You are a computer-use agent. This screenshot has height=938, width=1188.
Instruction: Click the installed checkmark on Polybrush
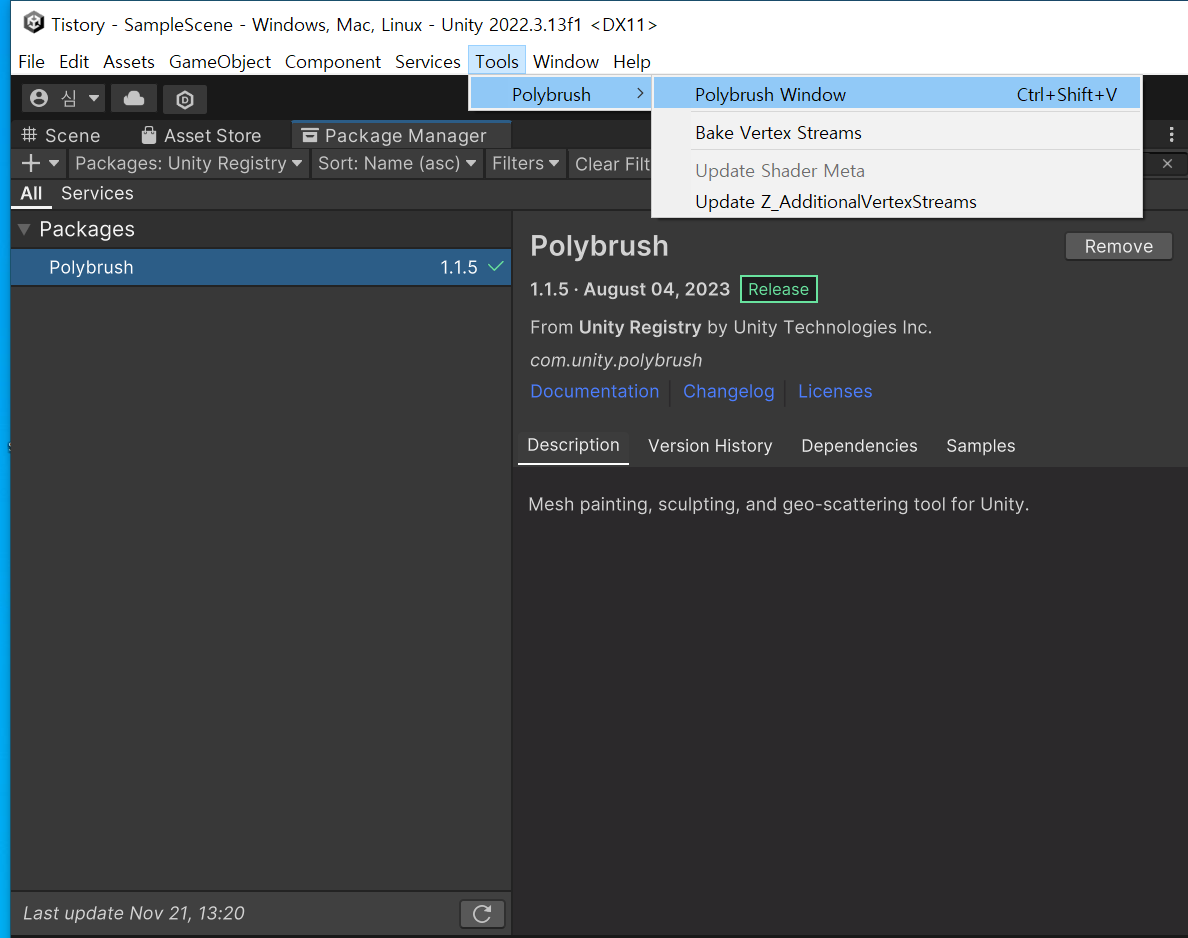tap(496, 267)
